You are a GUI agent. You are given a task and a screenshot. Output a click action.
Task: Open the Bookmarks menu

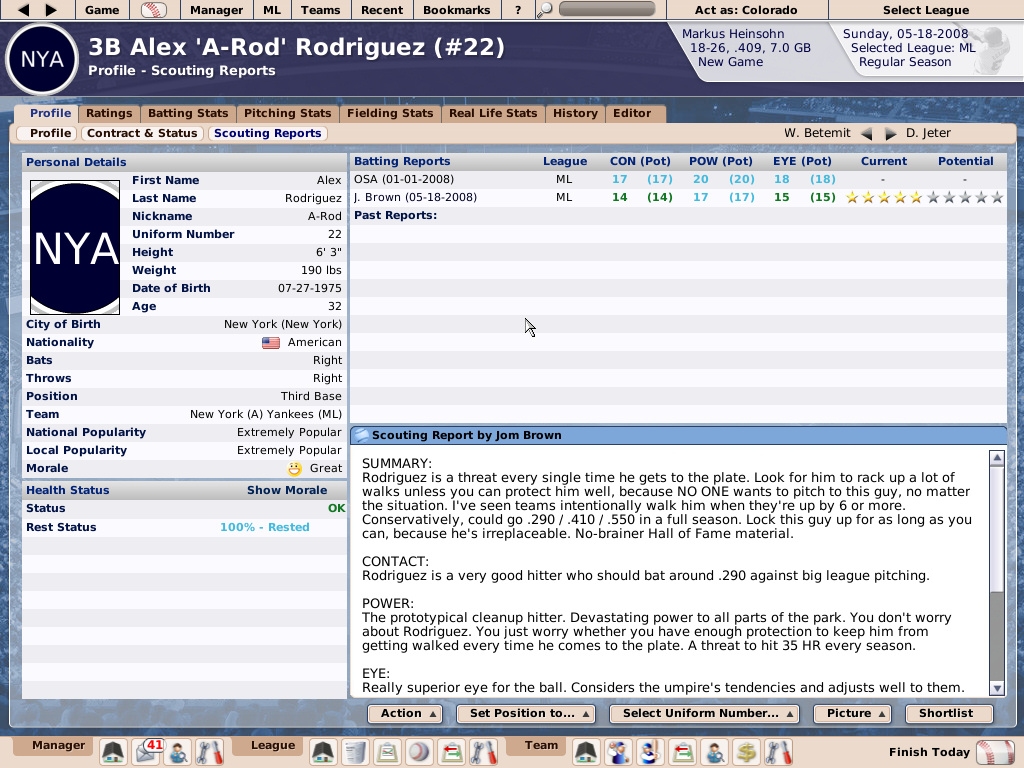[456, 10]
